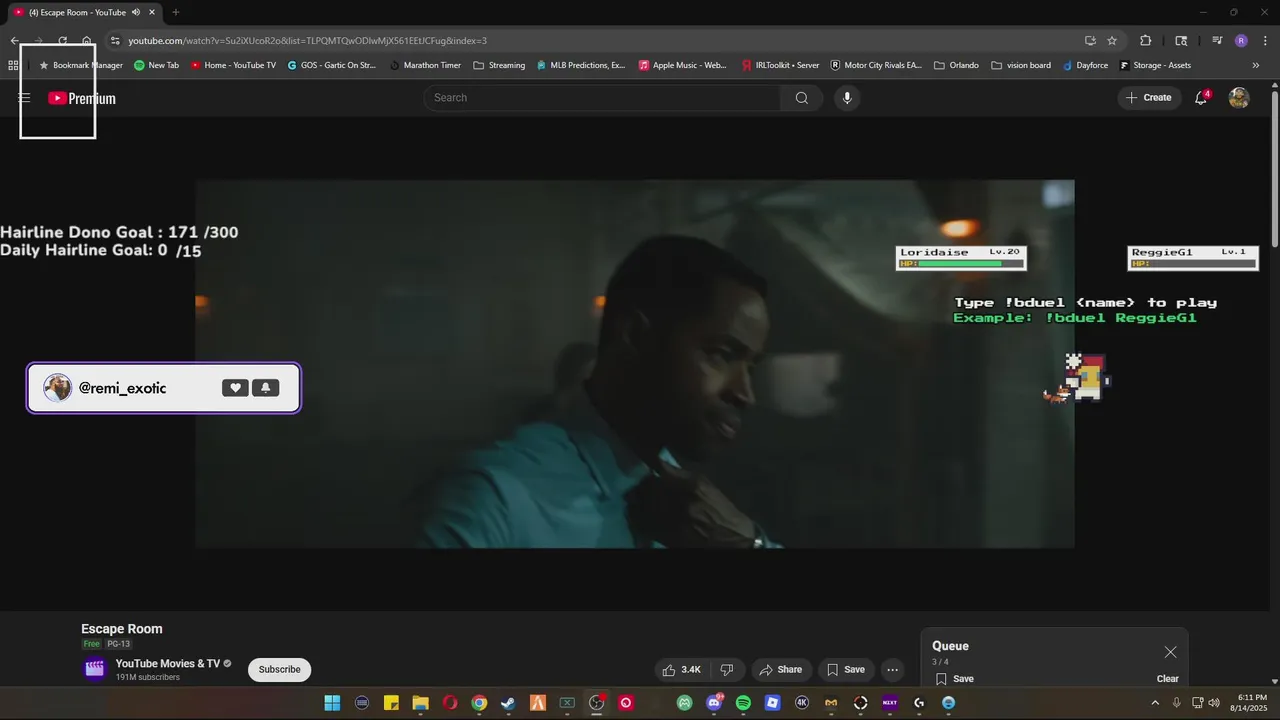The width and height of the screenshot is (1280, 720).
Task: Dislike the video with thumbs down
Action: coord(727,670)
